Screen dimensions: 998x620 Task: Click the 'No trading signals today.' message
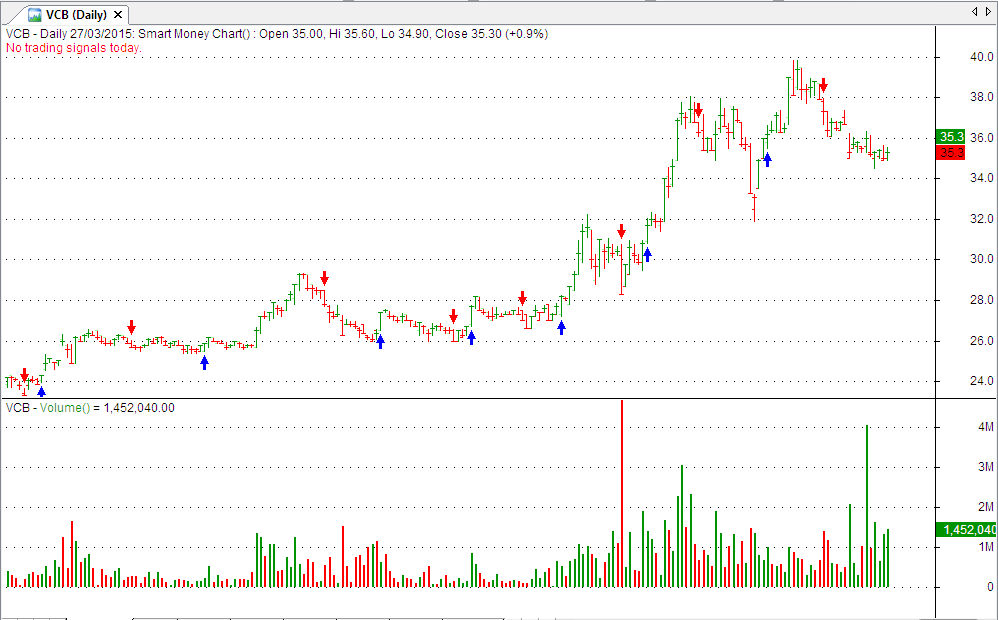[74, 48]
